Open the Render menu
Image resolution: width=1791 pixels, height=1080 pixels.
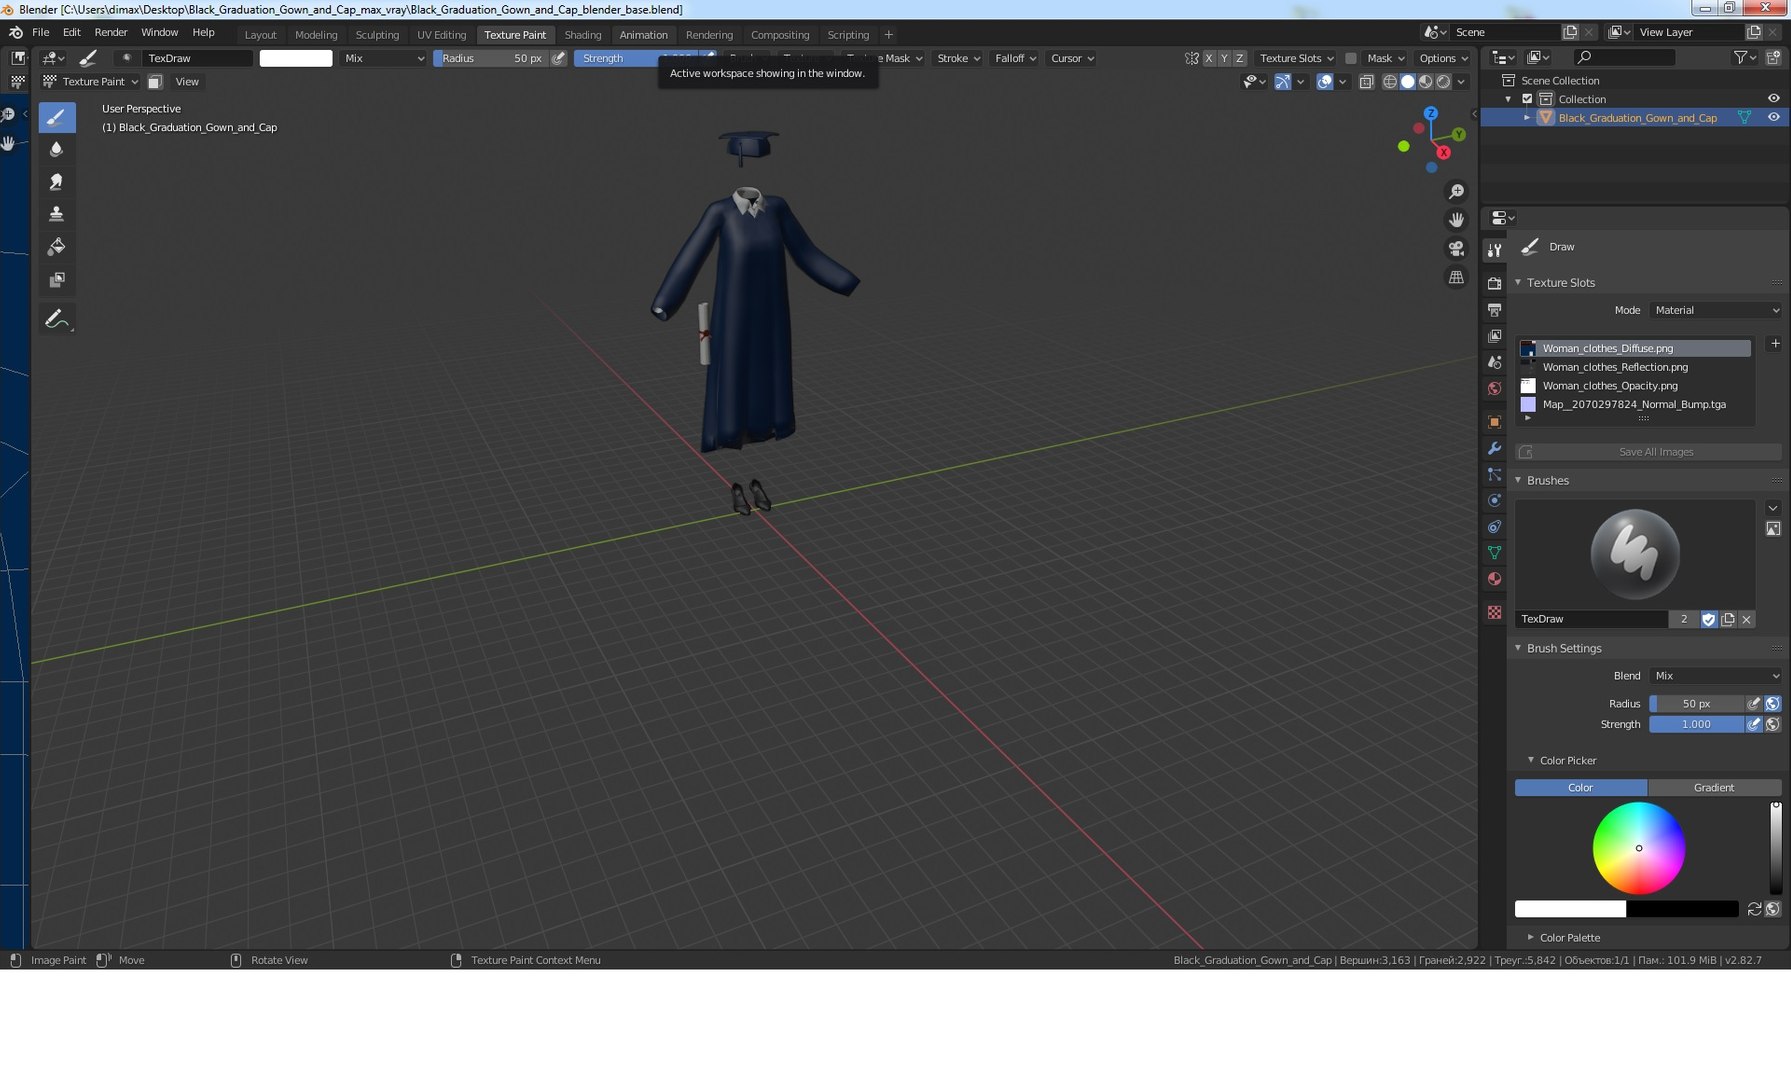pyautogui.click(x=111, y=33)
